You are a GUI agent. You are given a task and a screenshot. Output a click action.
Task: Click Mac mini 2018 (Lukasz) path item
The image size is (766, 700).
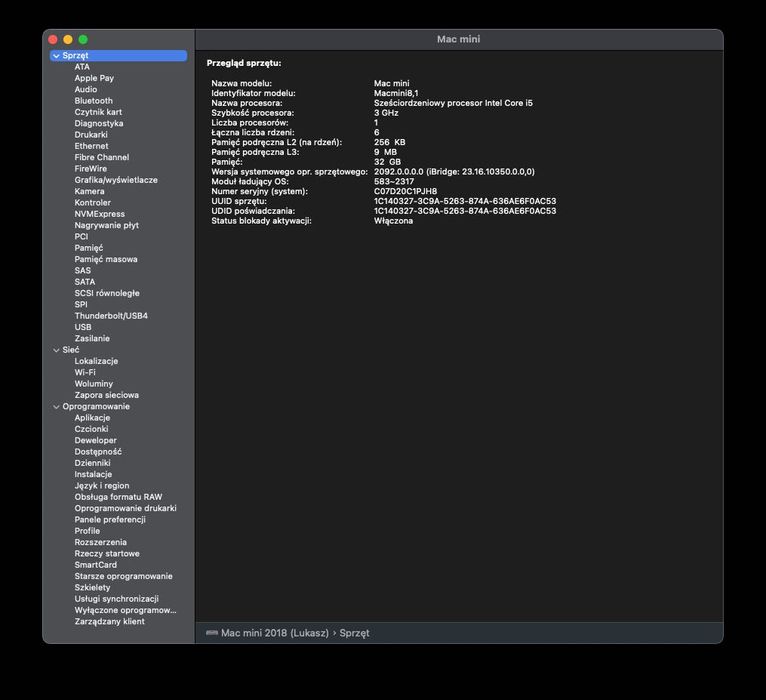coord(275,633)
